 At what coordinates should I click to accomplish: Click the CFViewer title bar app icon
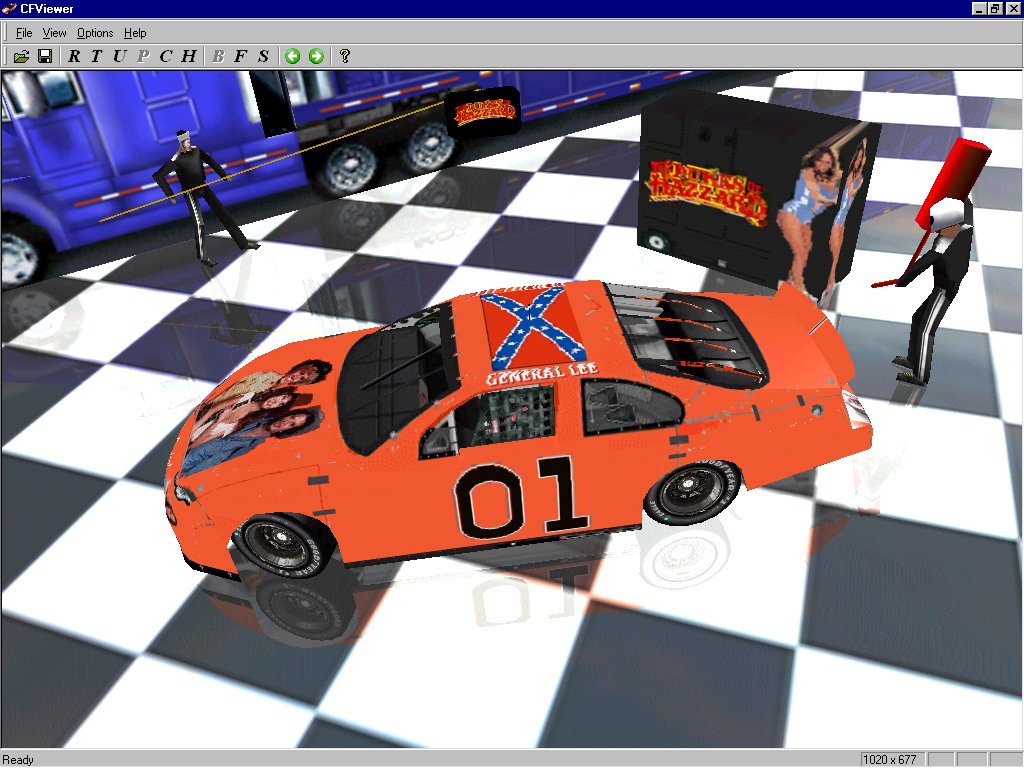9,8
